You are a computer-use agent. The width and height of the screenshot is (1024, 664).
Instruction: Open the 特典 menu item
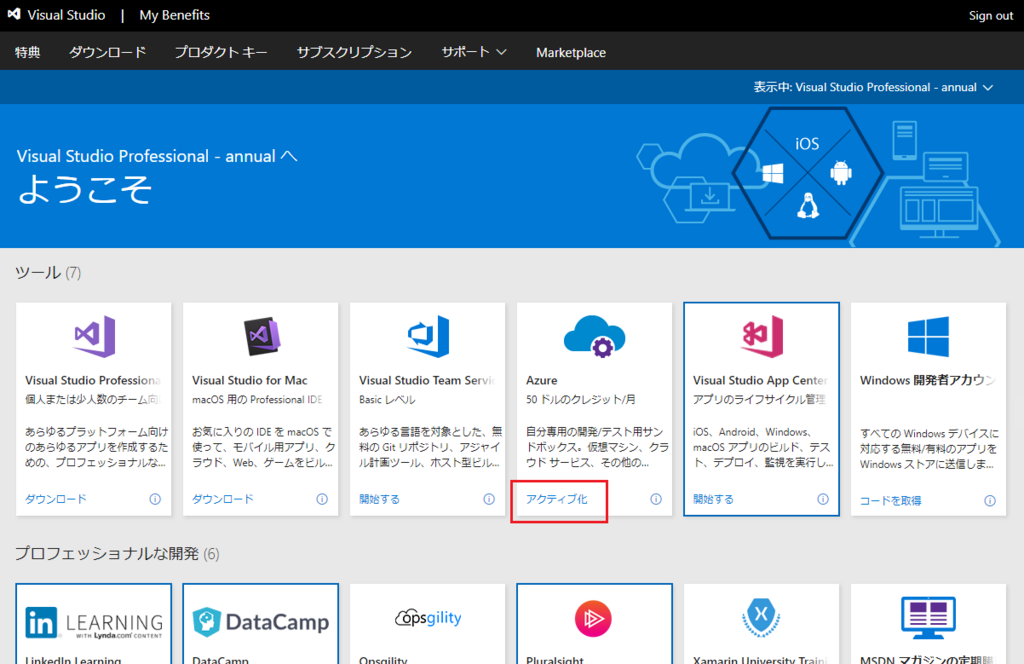click(x=27, y=52)
